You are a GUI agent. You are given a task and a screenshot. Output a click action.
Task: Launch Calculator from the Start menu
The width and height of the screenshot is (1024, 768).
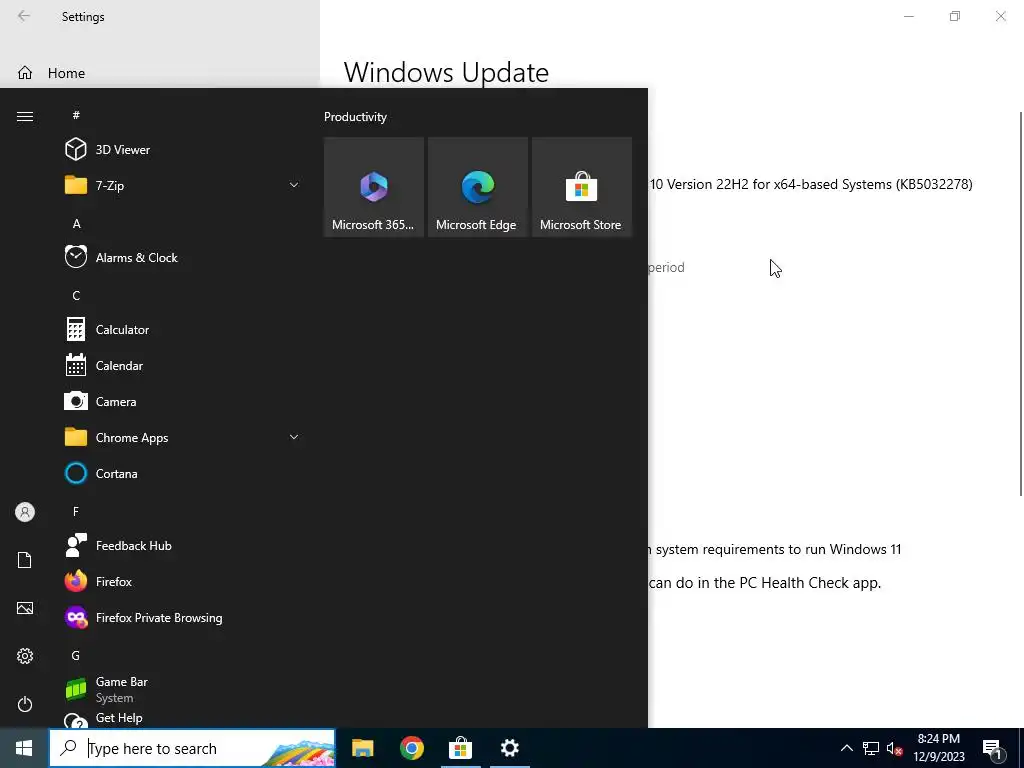point(183,330)
